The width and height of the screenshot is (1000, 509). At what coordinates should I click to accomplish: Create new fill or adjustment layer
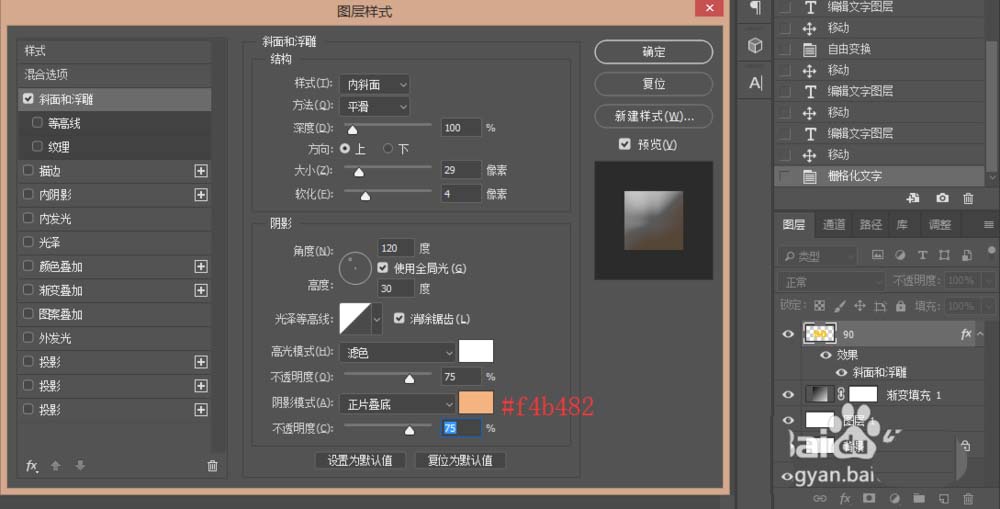click(894, 498)
